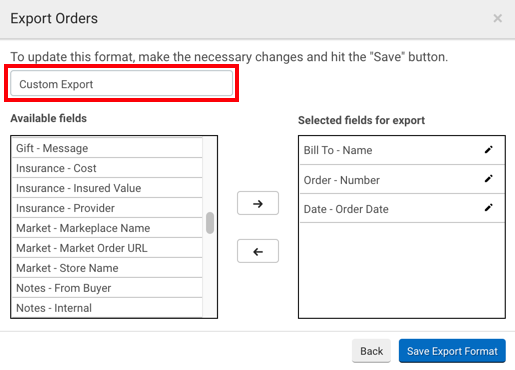Select Market - Market Order URL field
This screenshot has width=515, height=370.
107,248
